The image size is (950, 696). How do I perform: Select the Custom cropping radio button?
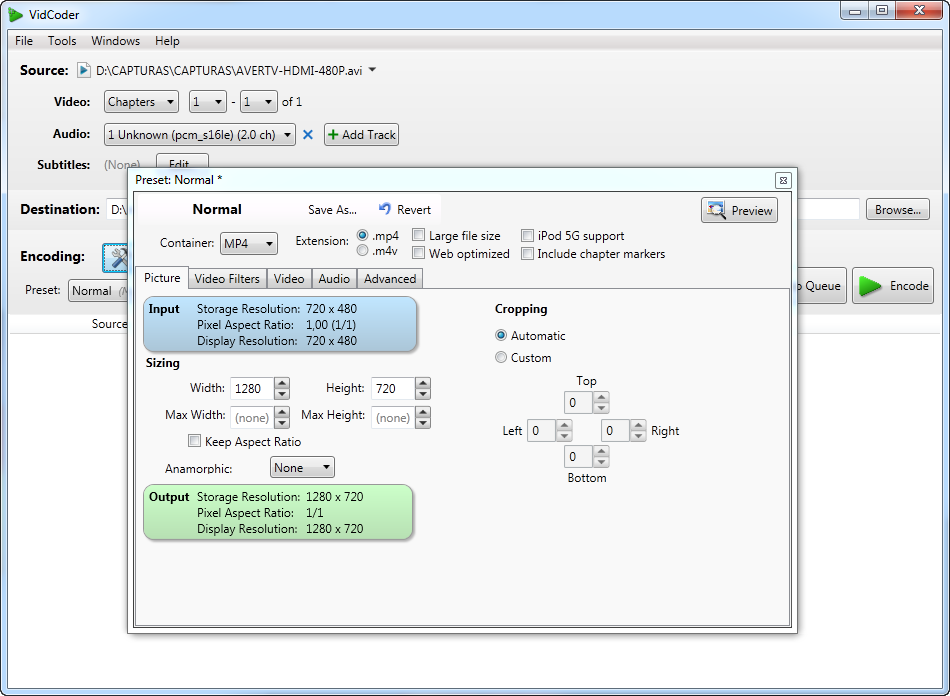pos(501,358)
